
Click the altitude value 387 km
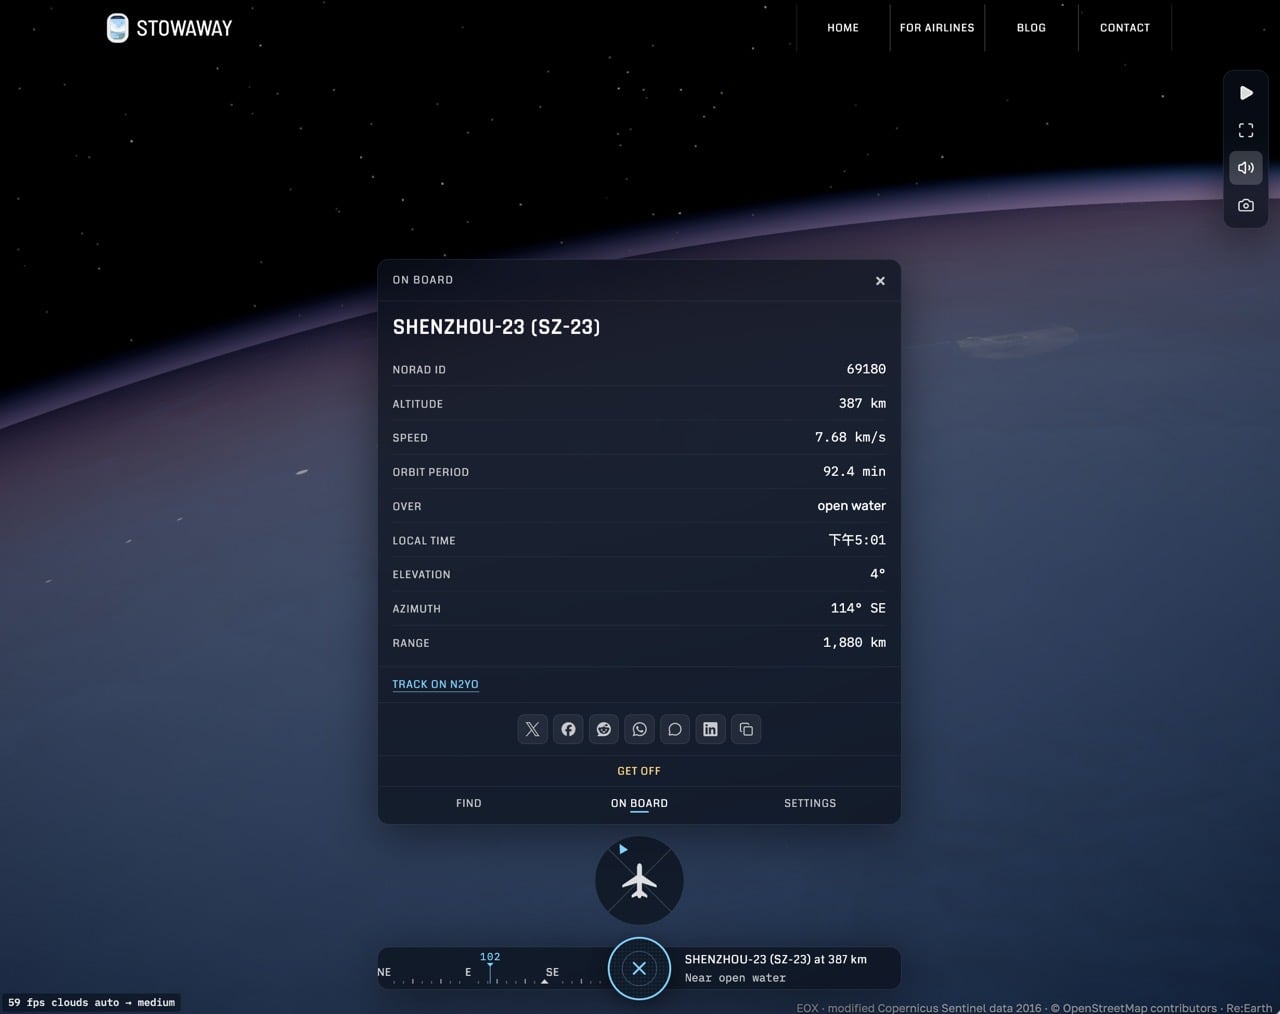862,403
